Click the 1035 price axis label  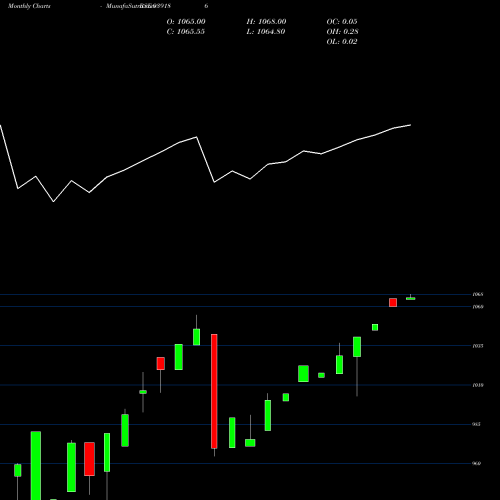478,346
